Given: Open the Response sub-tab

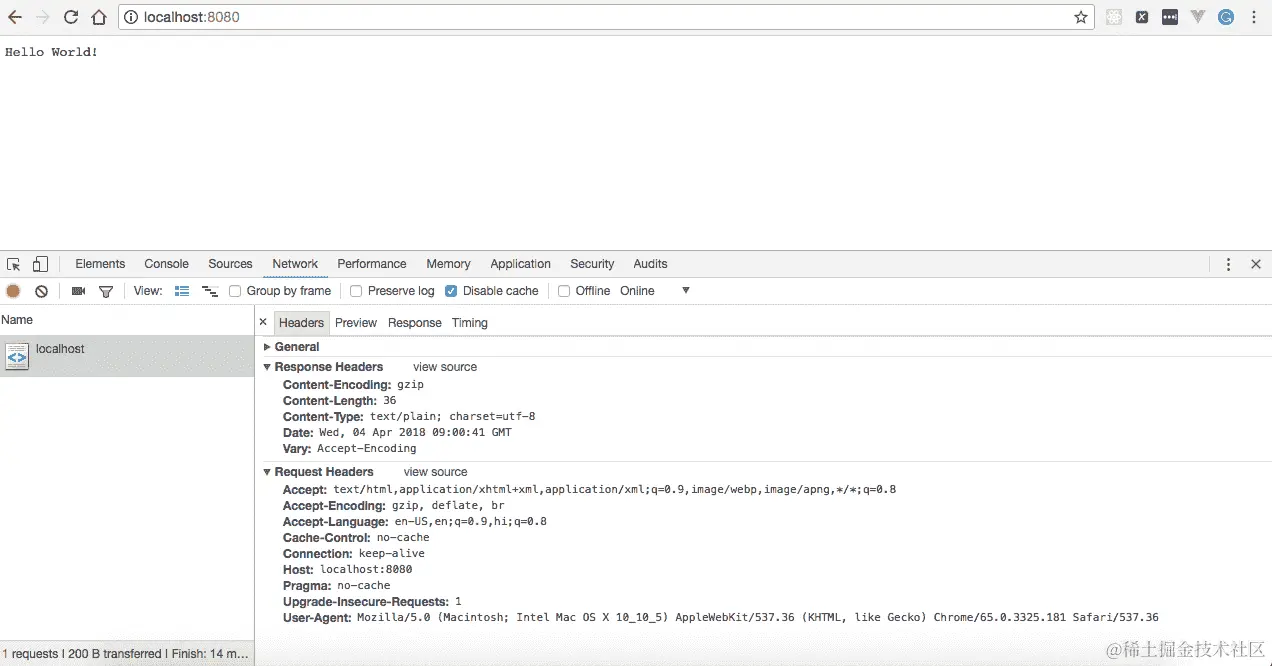Looking at the screenshot, I should [x=414, y=323].
